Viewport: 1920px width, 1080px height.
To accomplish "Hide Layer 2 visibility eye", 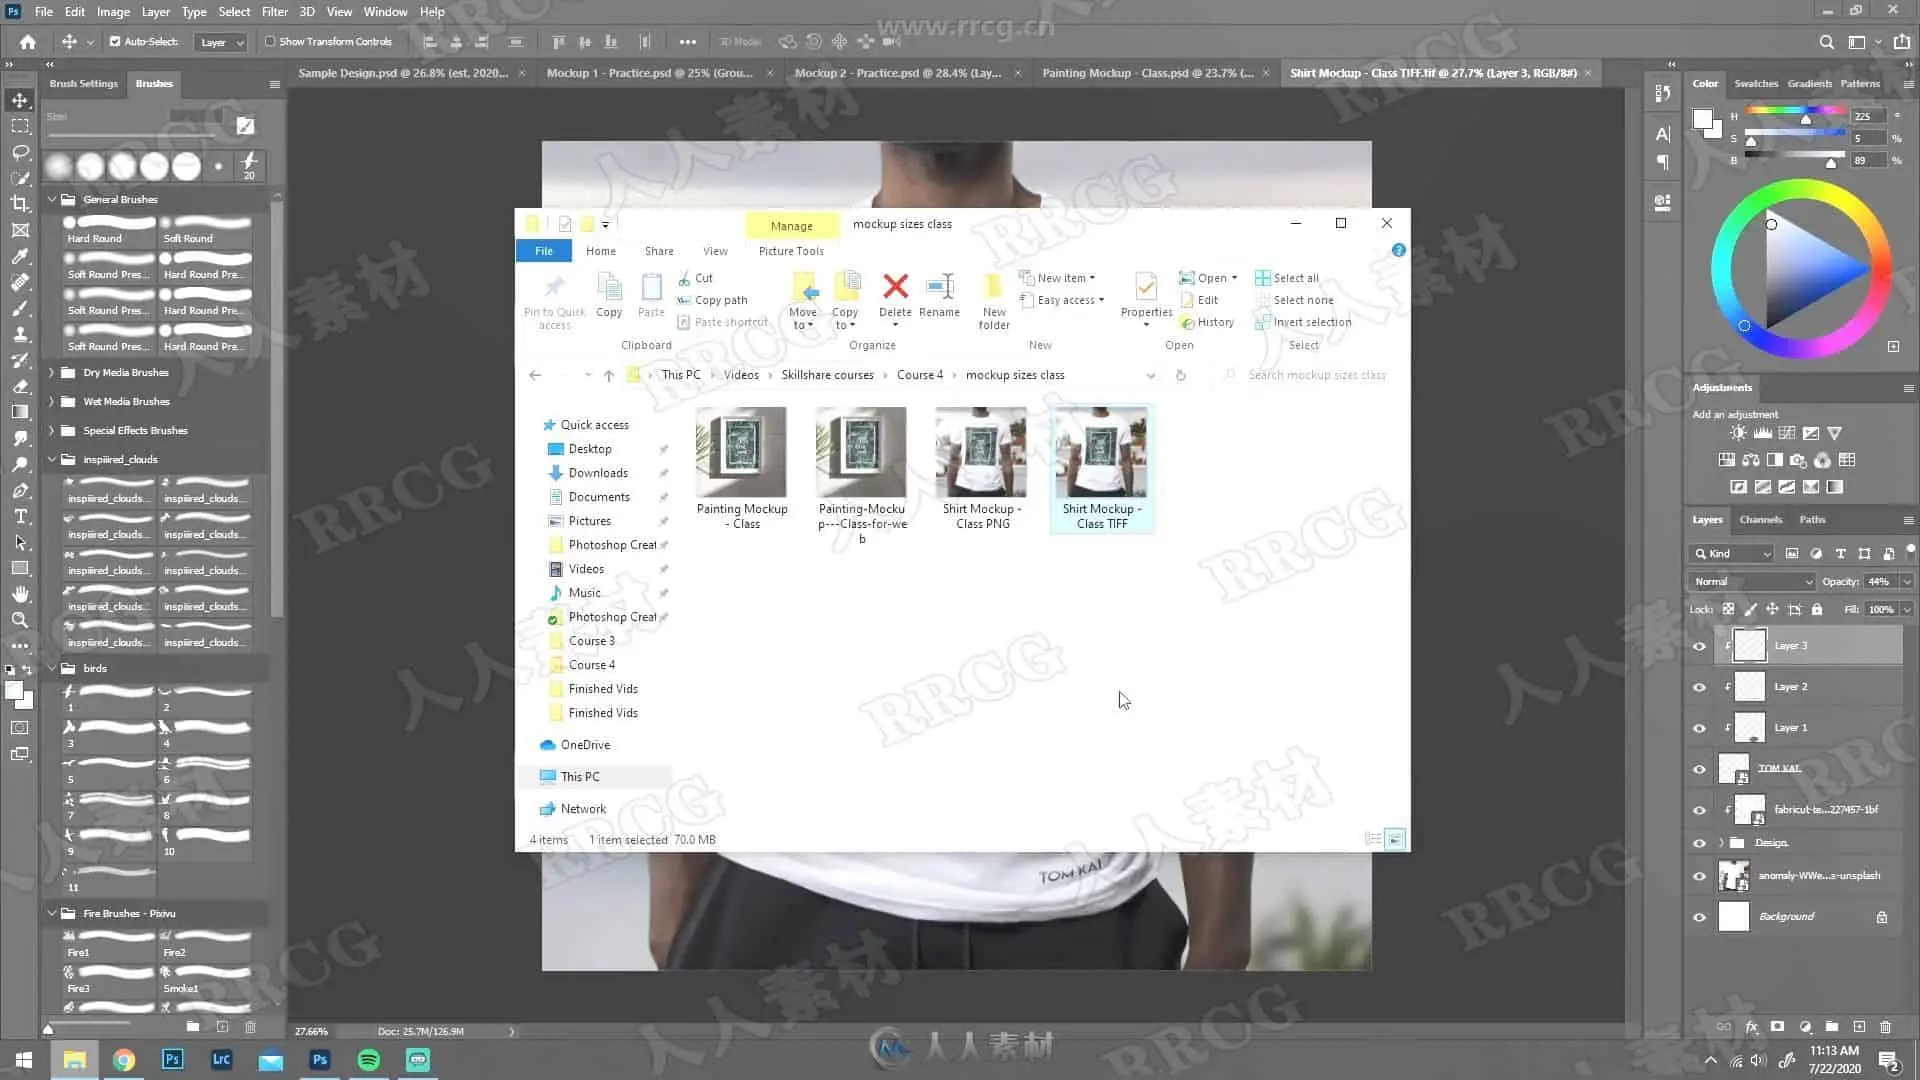I will click(x=1699, y=687).
